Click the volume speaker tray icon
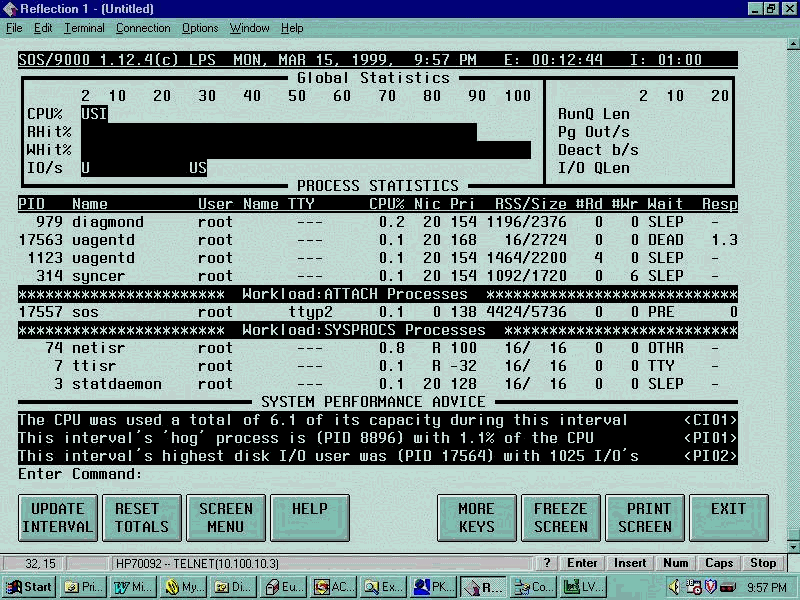The height and width of the screenshot is (600, 800). tap(675, 587)
